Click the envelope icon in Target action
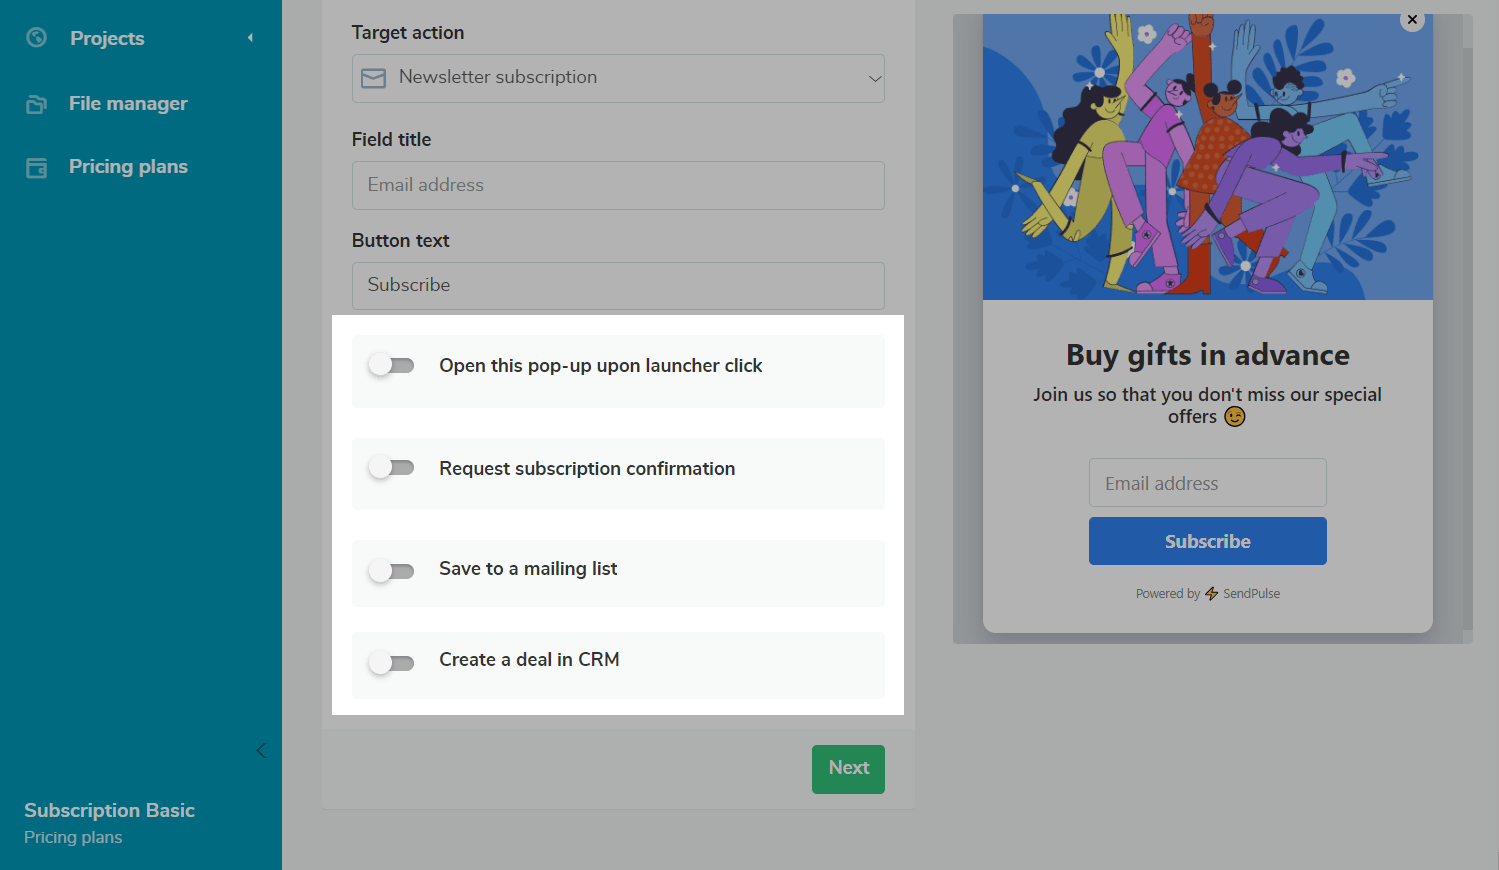 (373, 78)
